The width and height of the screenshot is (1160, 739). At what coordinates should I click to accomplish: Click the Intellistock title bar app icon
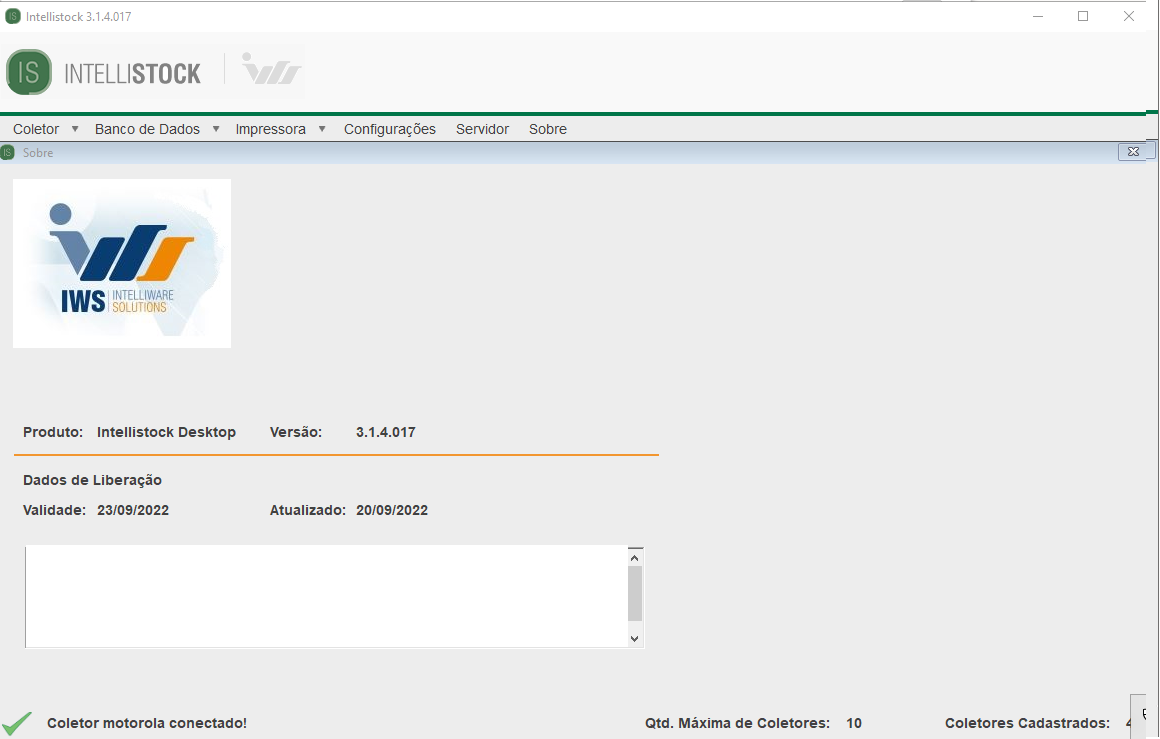(x=13, y=16)
